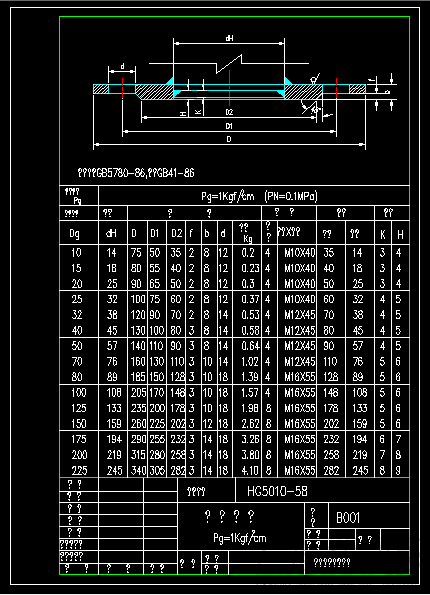Click weight value 1.98
This screenshot has height=595, width=430.
tap(250, 408)
